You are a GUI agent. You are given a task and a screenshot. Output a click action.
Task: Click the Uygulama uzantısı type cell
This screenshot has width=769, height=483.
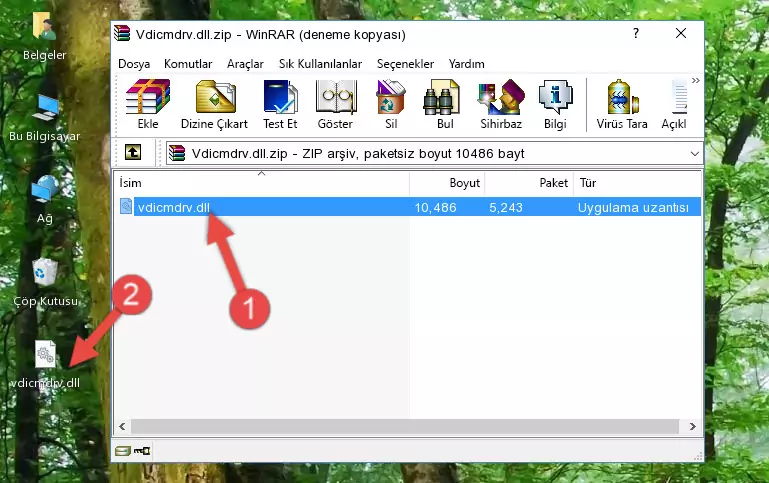[633, 207]
